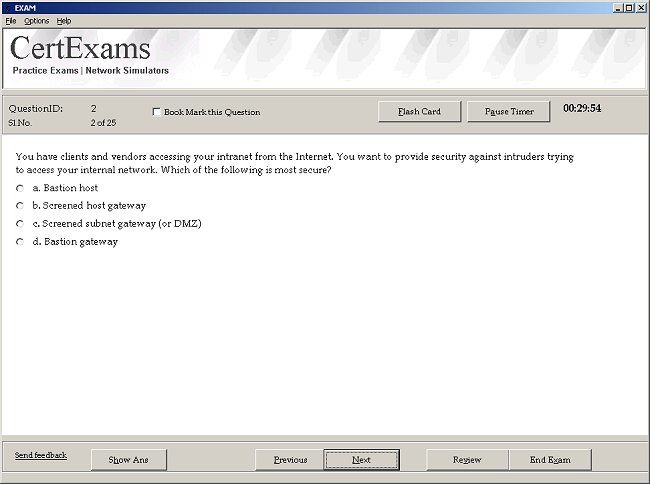Image resolution: width=650 pixels, height=484 pixels.
Task: Maximize the EXAM window
Action: click(x=629, y=8)
